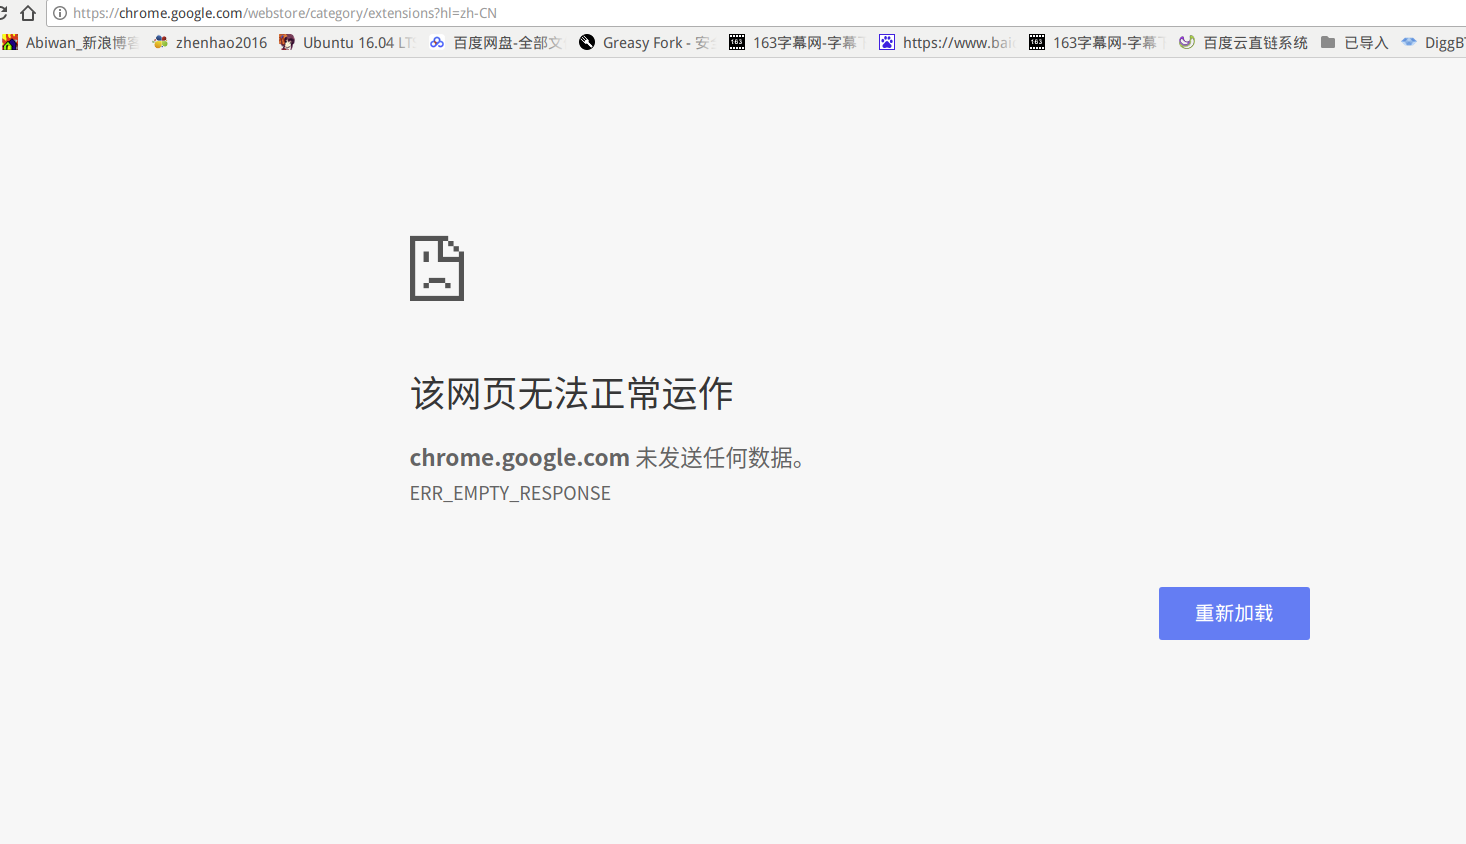The height and width of the screenshot is (844, 1466).
Task: Click the zhenhao2016 bookmark favicon
Action: [x=160, y=42]
